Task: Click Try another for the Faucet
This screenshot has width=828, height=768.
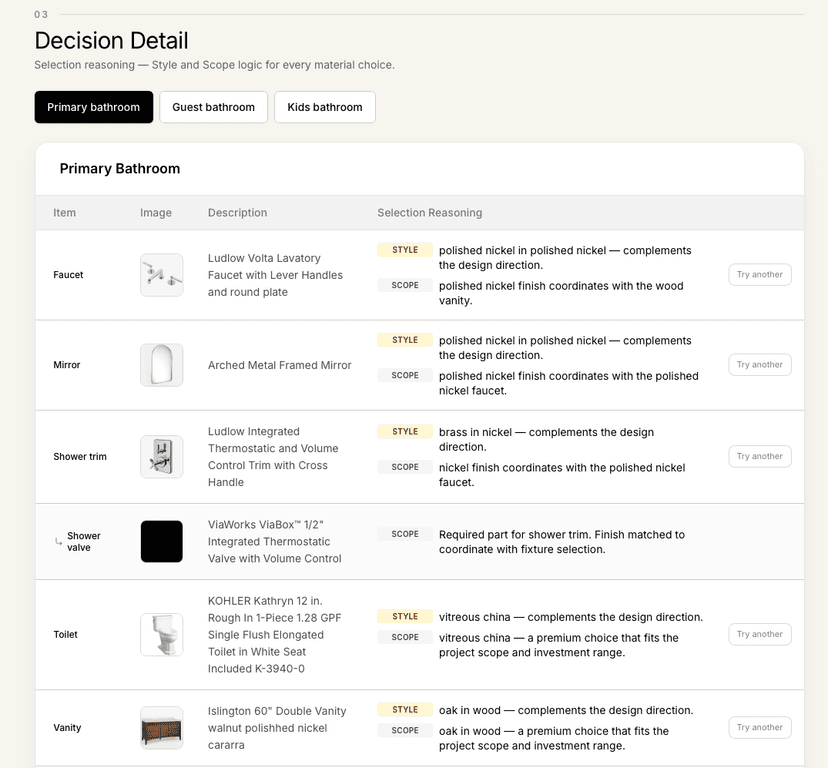Action: [x=759, y=274]
